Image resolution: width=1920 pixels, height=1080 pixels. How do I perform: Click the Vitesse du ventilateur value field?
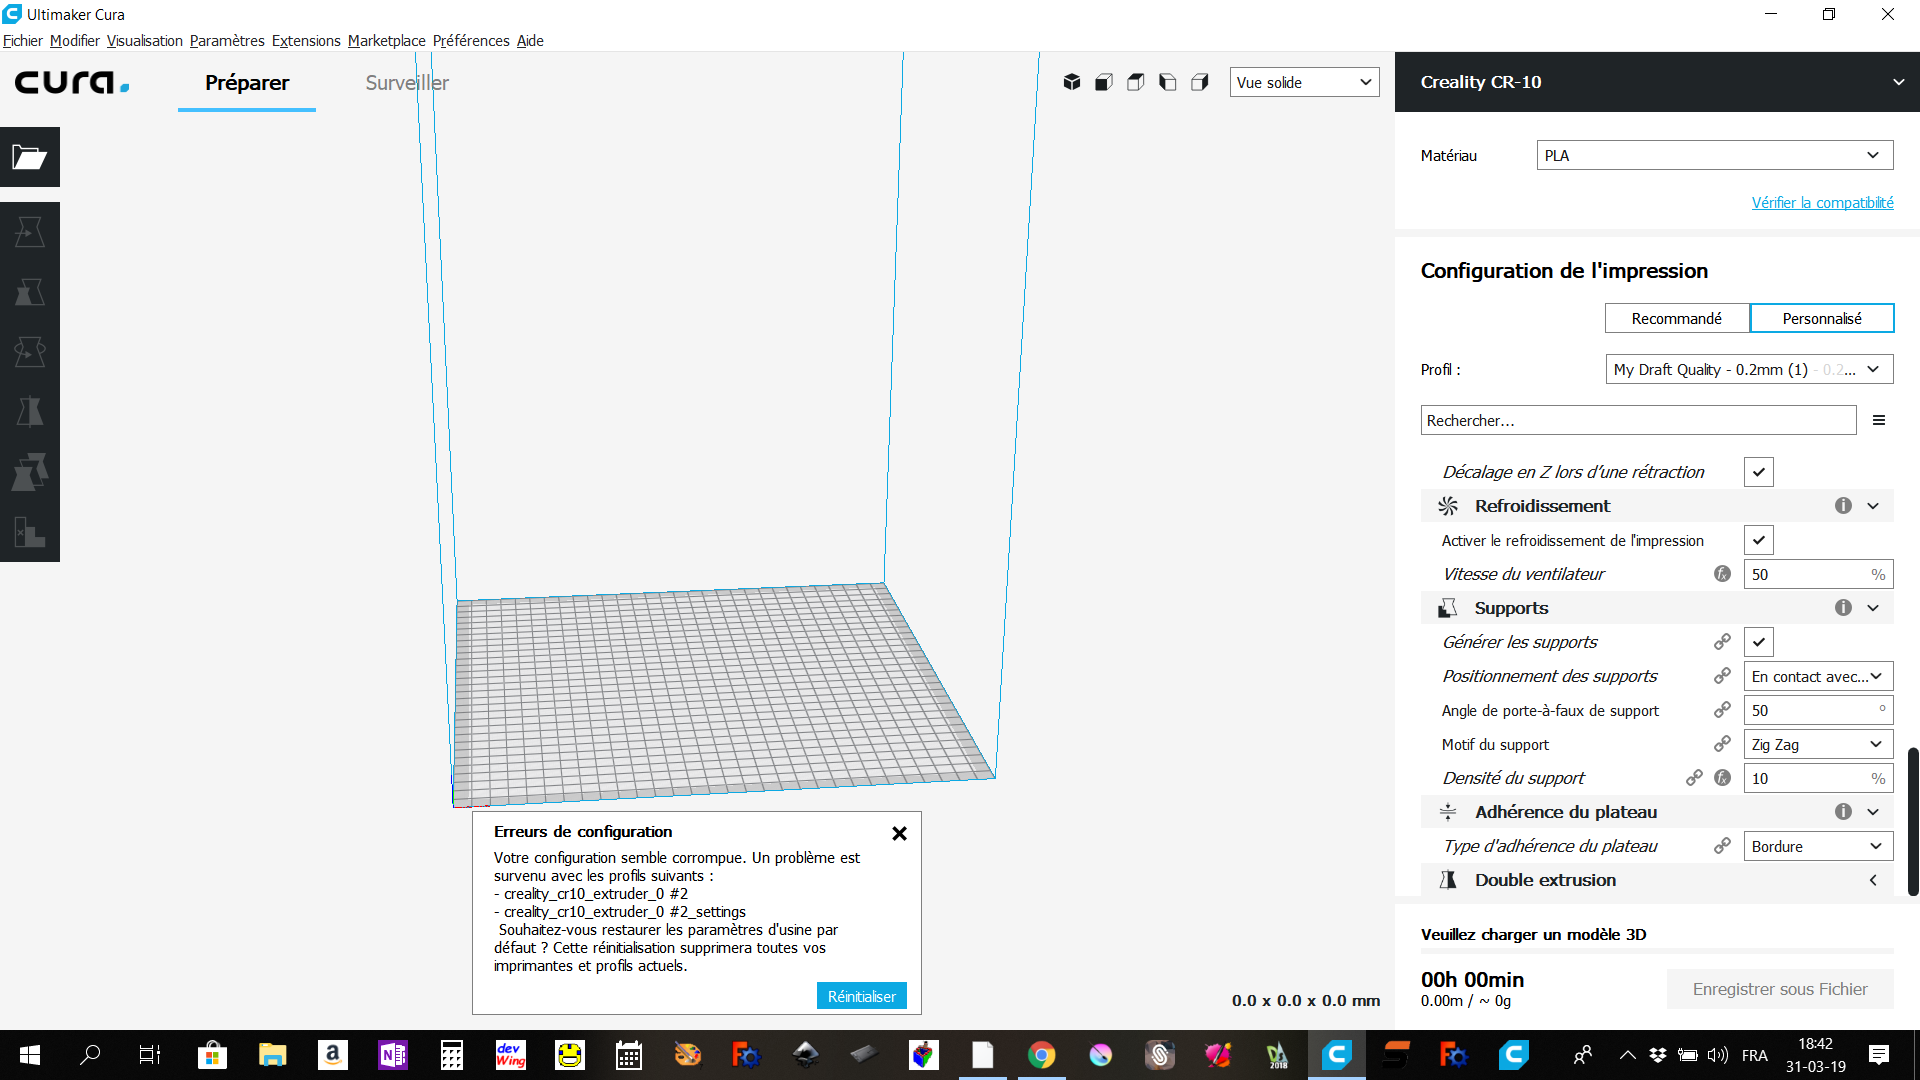(x=1818, y=574)
